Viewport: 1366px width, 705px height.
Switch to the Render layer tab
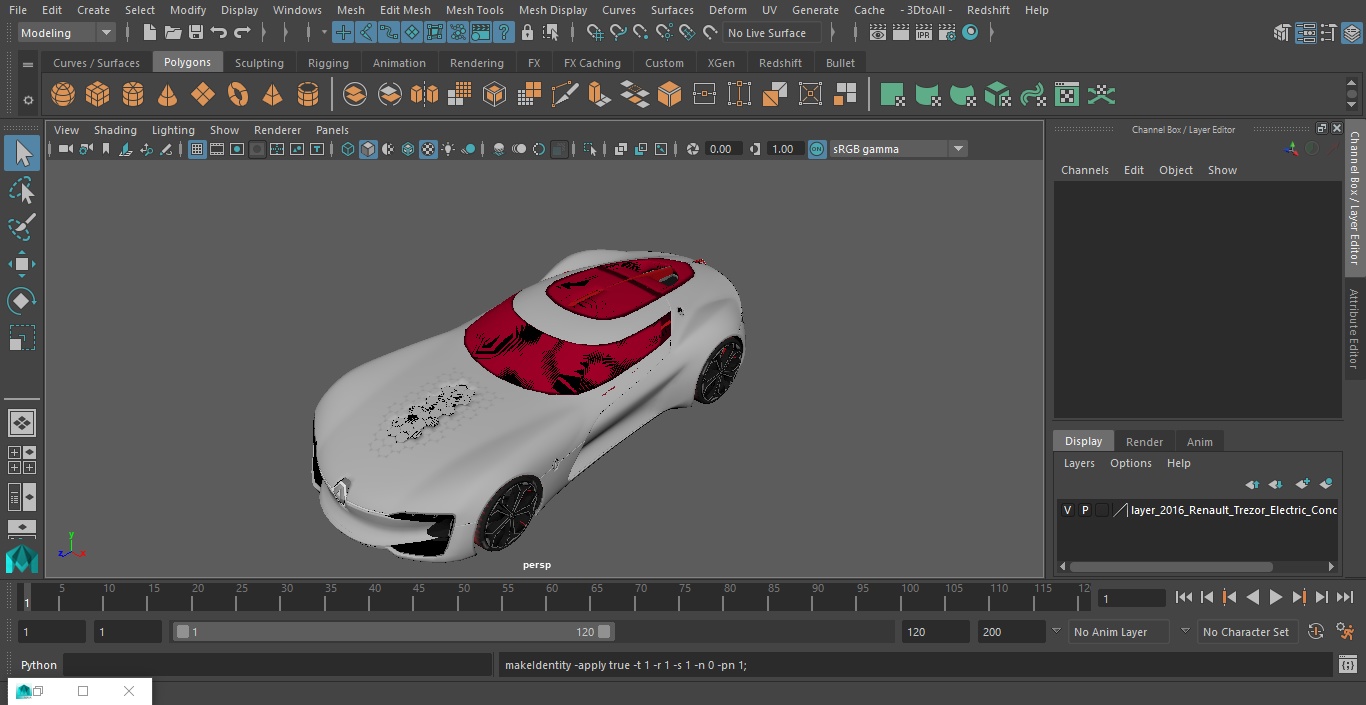click(1144, 442)
